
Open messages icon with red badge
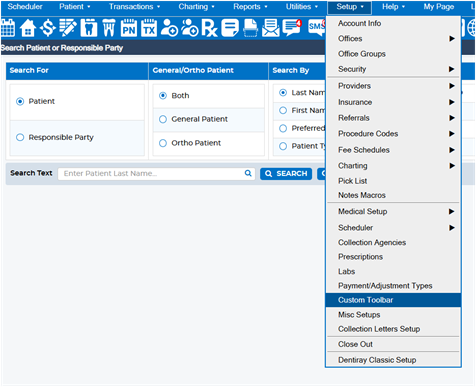click(x=292, y=28)
